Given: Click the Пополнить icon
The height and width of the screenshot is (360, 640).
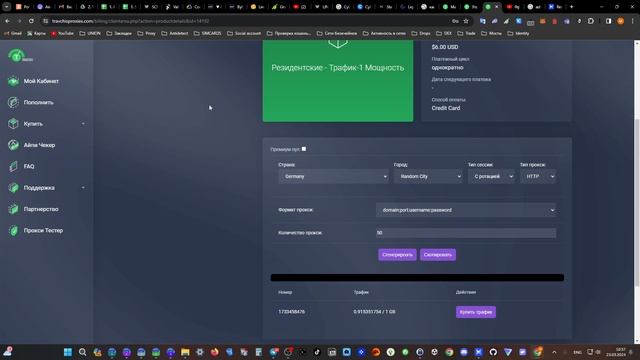Looking at the screenshot, I should pyautogui.click(x=13, y=102).
